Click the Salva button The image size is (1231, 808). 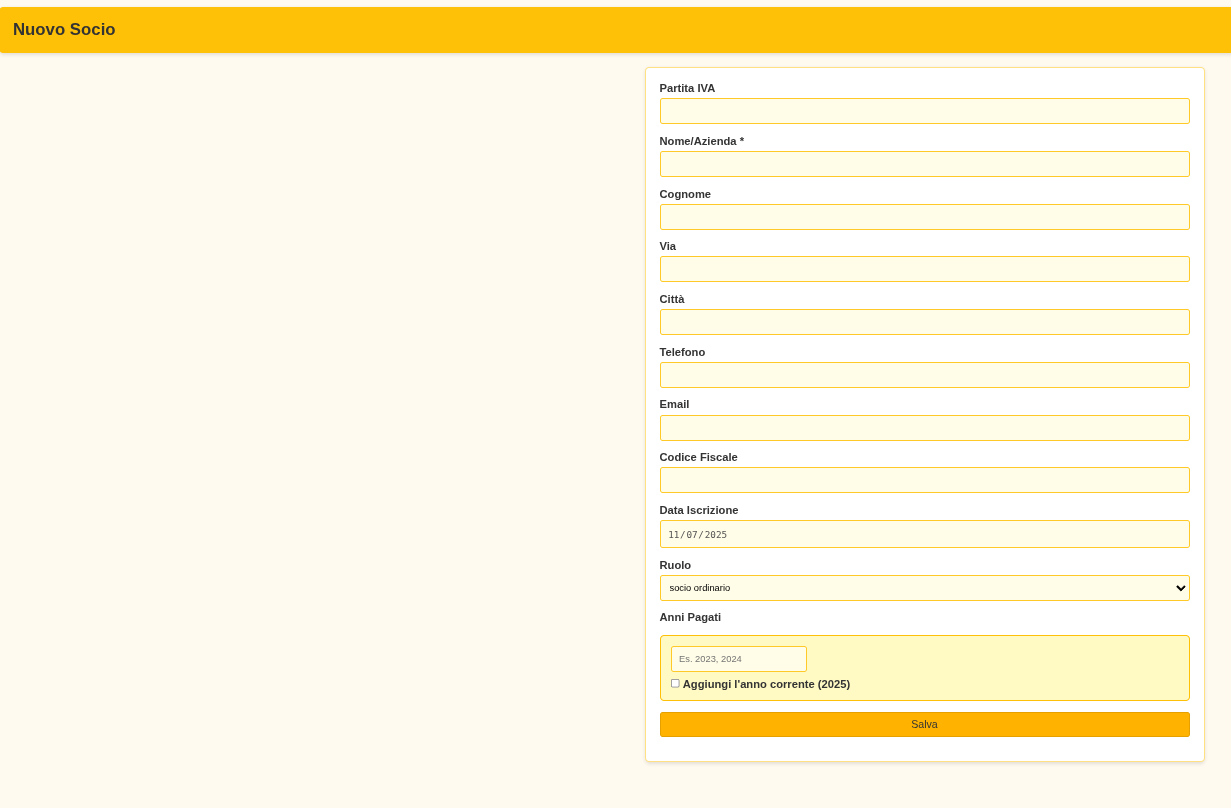[x=924, y=724]
